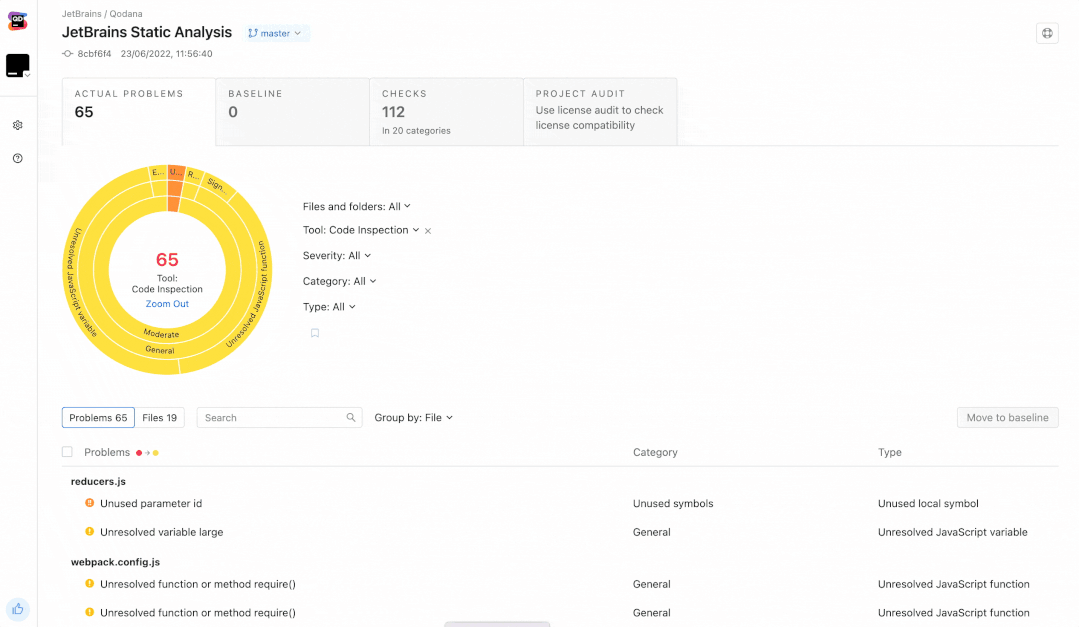Click the severity sort dots by Problems
The height and width of the screenshot is (627, 1079).
[x=147, y=453]
